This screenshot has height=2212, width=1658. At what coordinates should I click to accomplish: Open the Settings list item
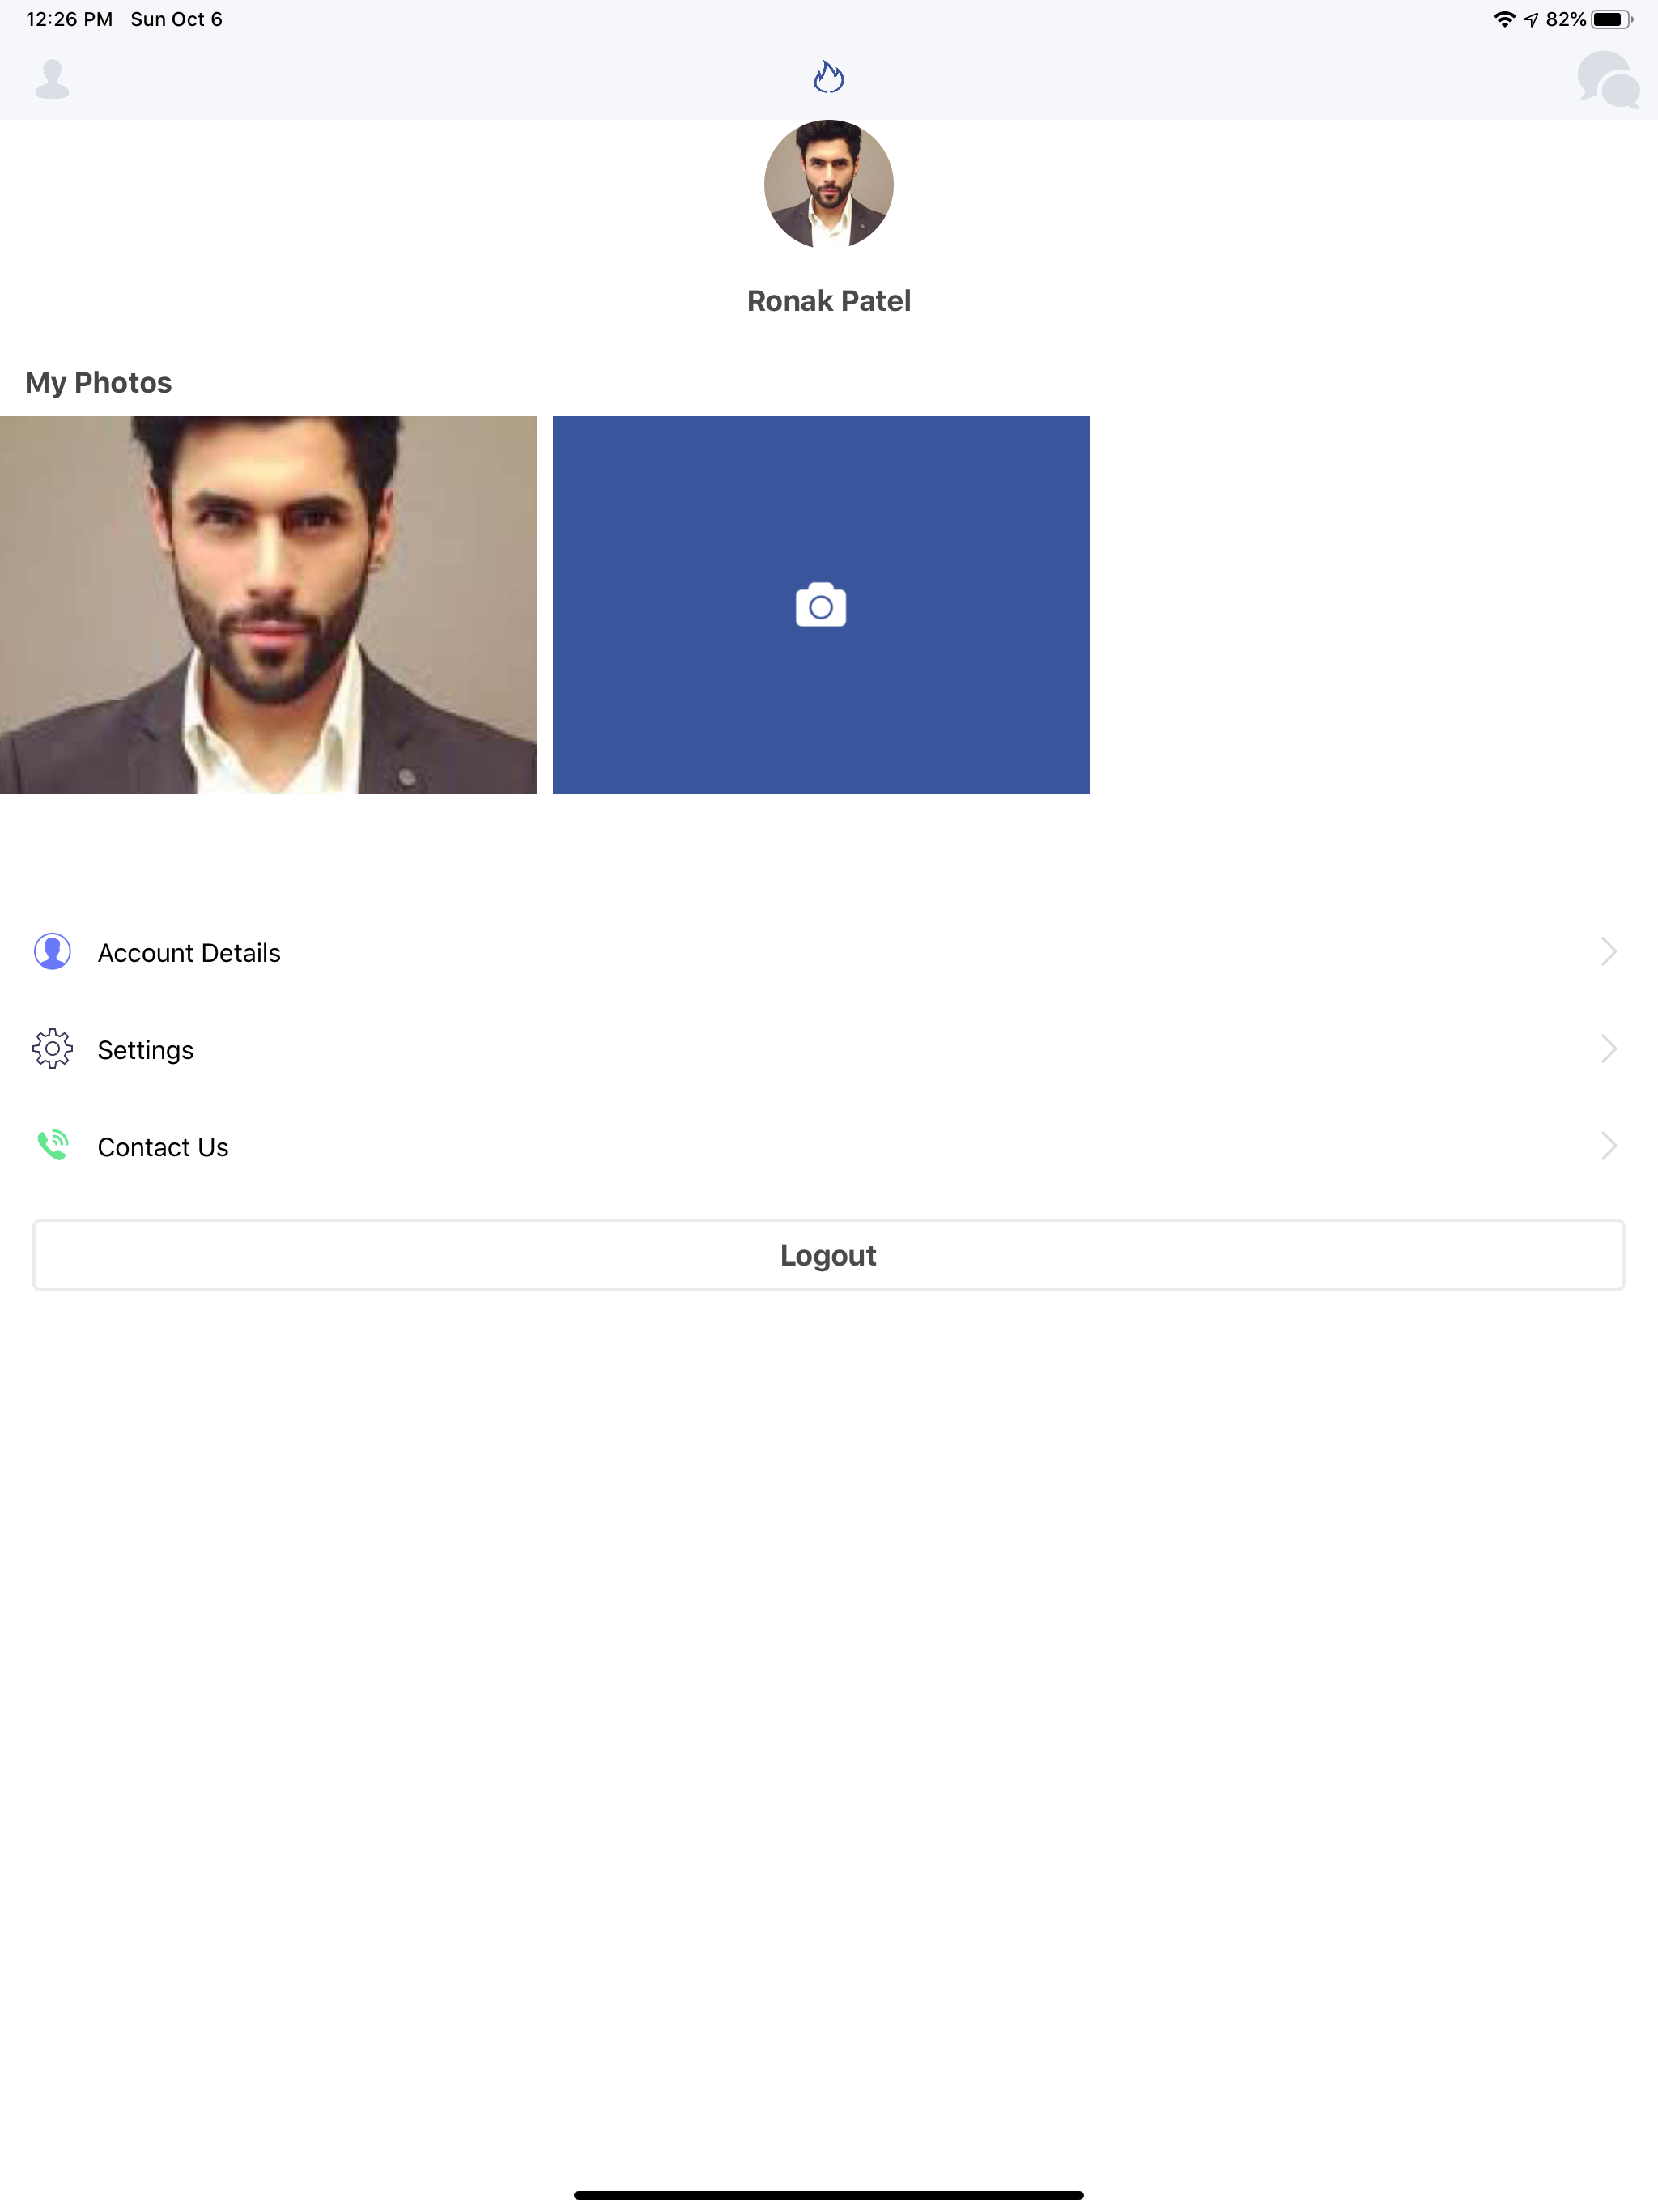click(145, 1049)
